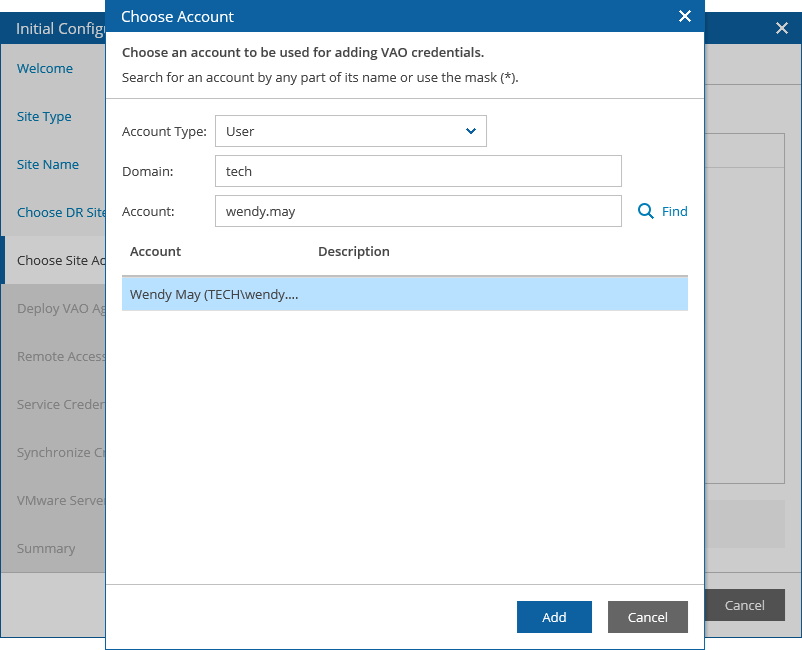
Task: Go to the Site Name step
Action: [48, 165]
